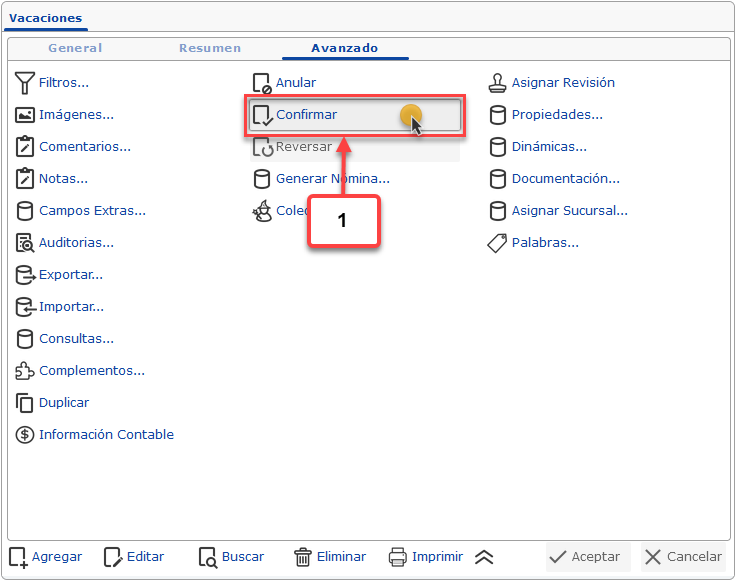Click the Asignar Revisión stamp icon
736x581 pixels.
(x=498, y=83)
